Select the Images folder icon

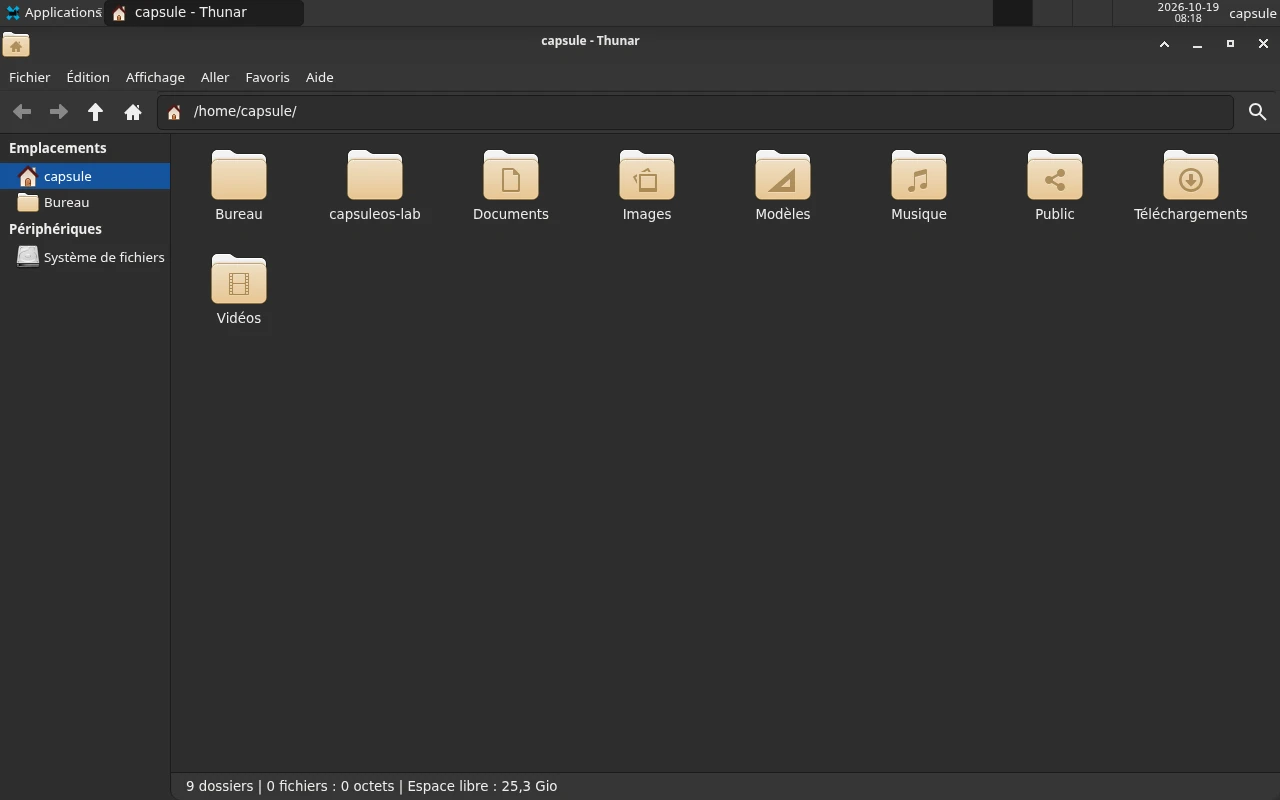point(647,175)
